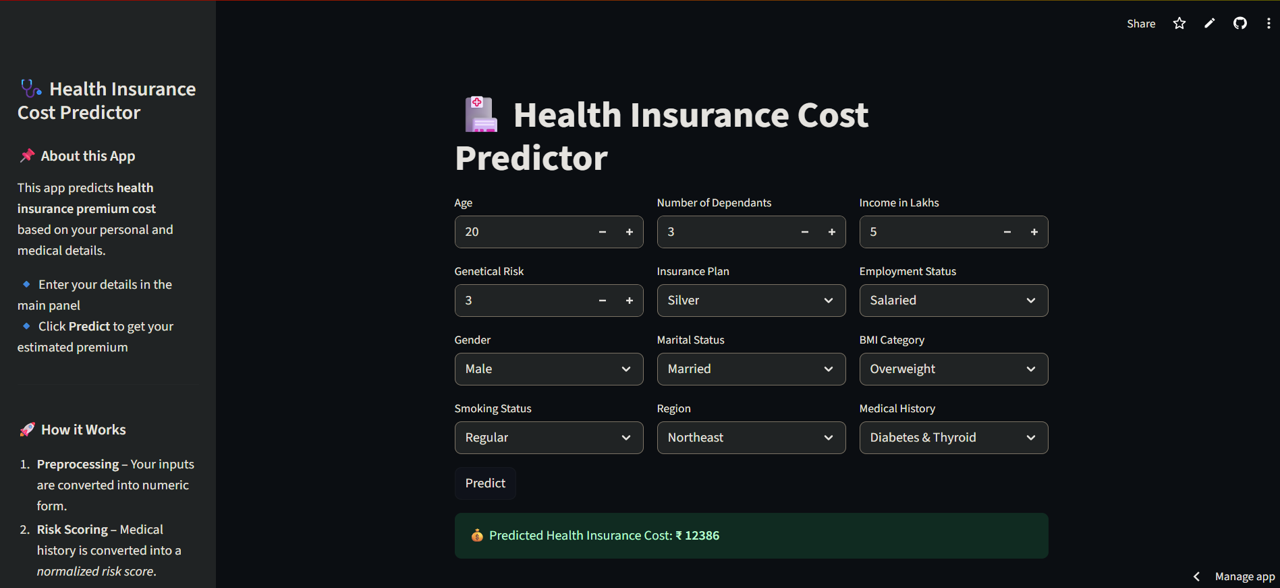Viewport: 1280px width, 588px height.
Task: Open the Manage app link
Action: point(1244,576)
